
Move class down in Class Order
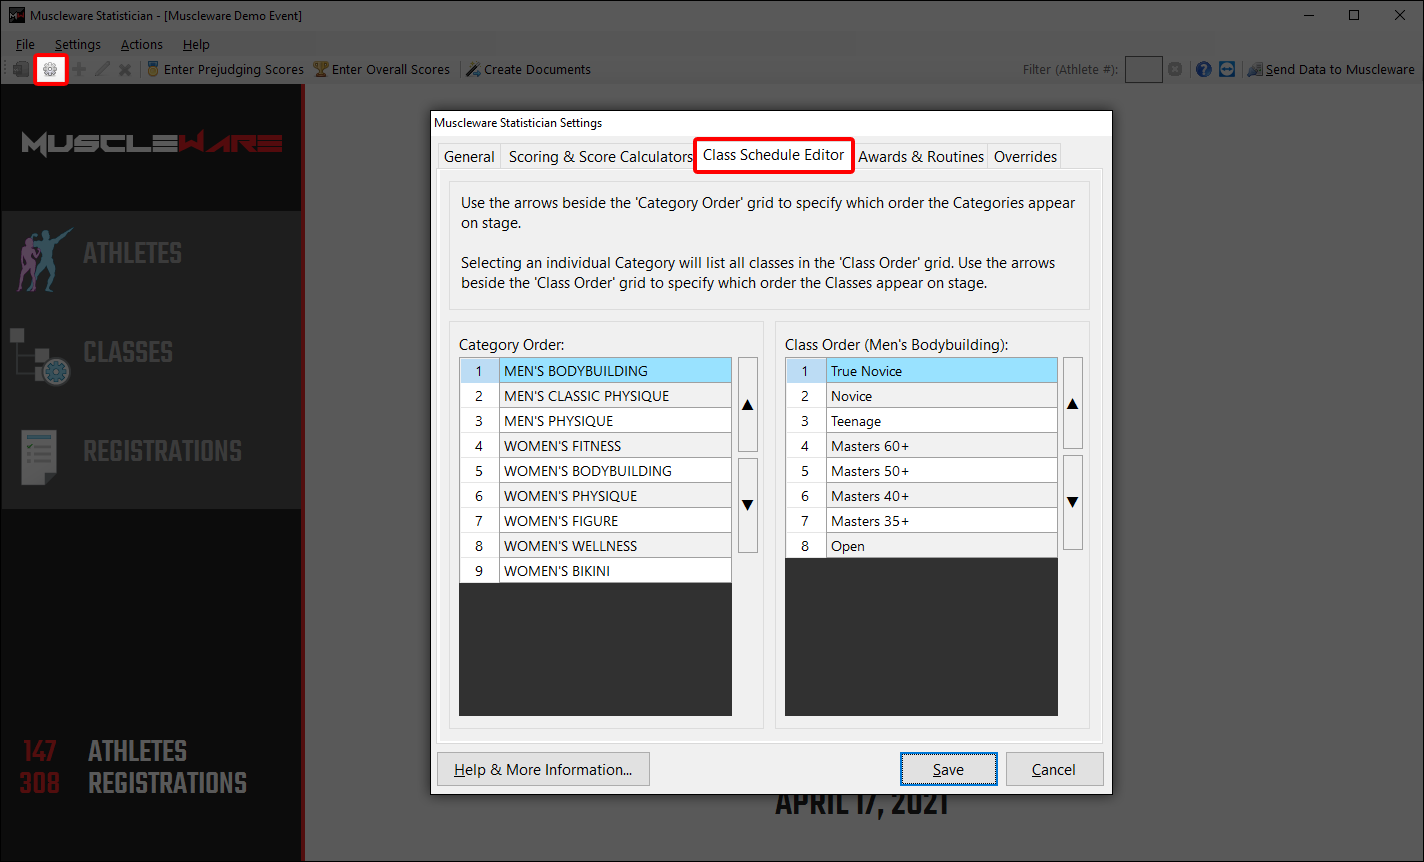tap(1072, 502)
